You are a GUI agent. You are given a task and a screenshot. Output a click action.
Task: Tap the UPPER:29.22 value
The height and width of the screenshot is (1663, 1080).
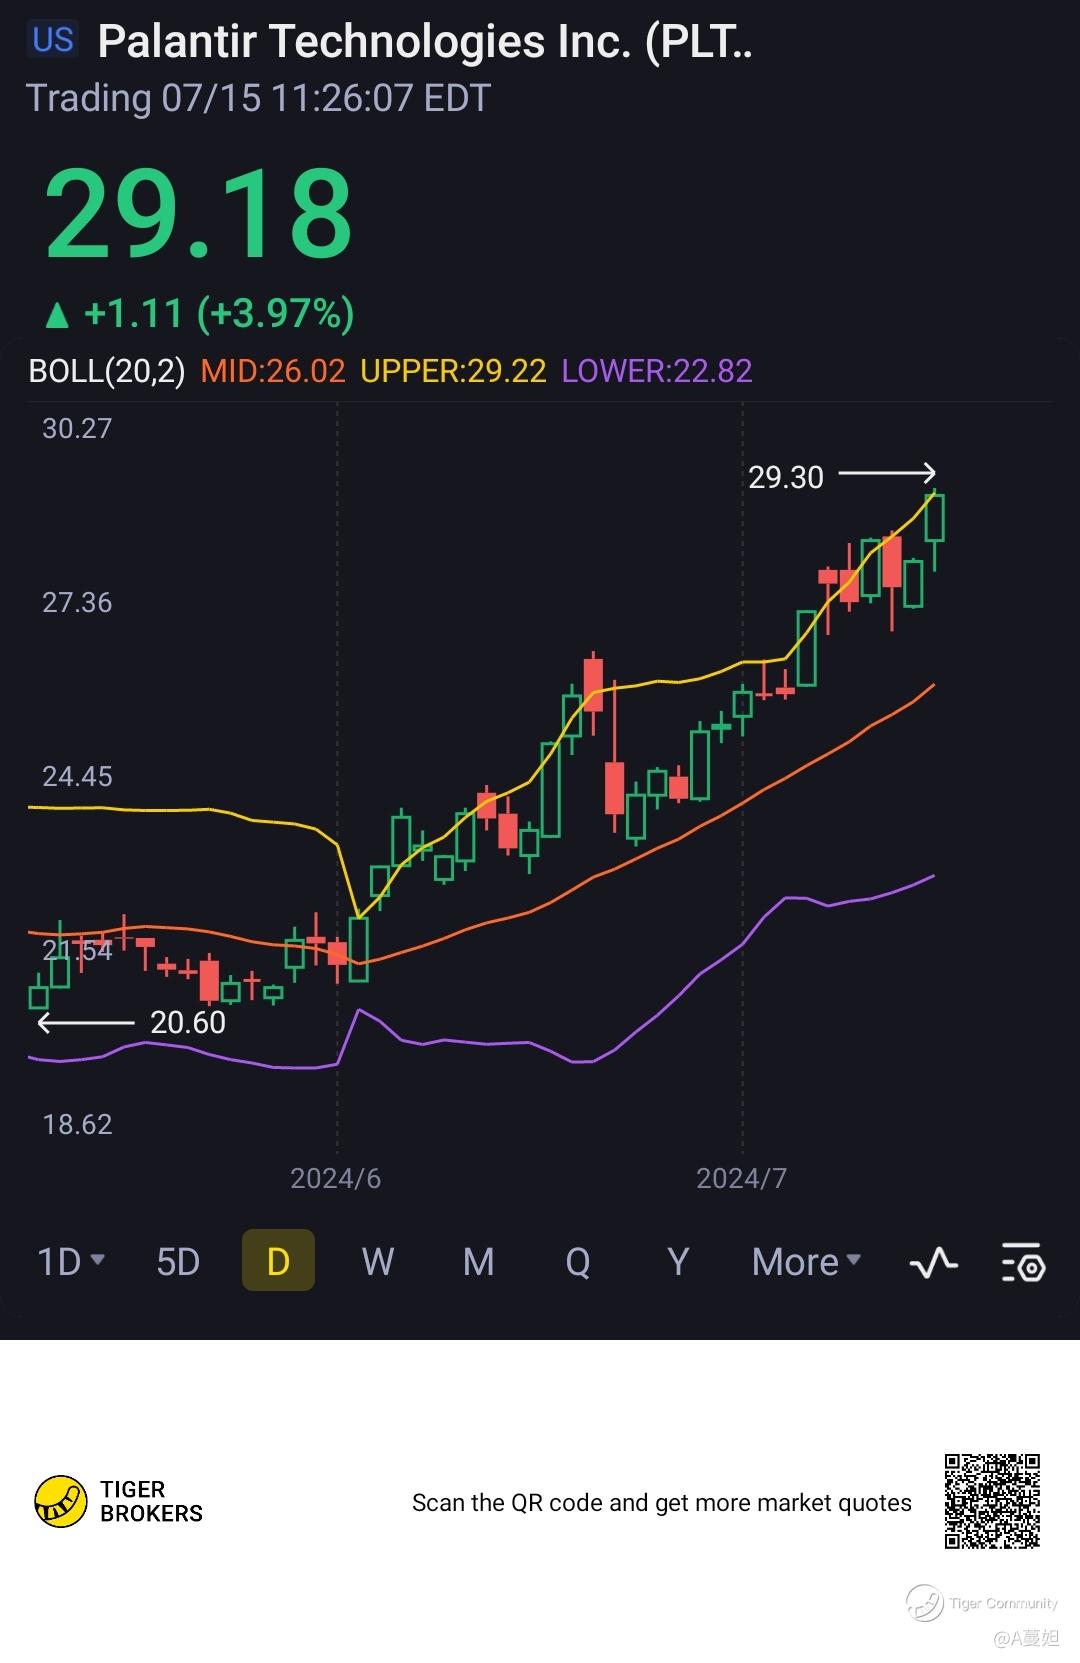[453, 371]
